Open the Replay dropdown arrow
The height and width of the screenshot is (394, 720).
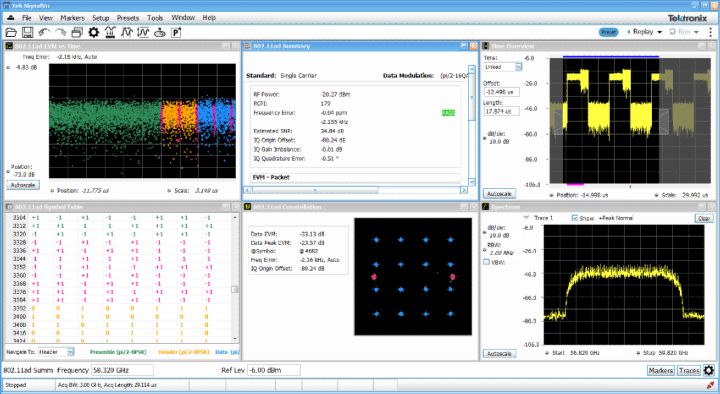[660, 32]
